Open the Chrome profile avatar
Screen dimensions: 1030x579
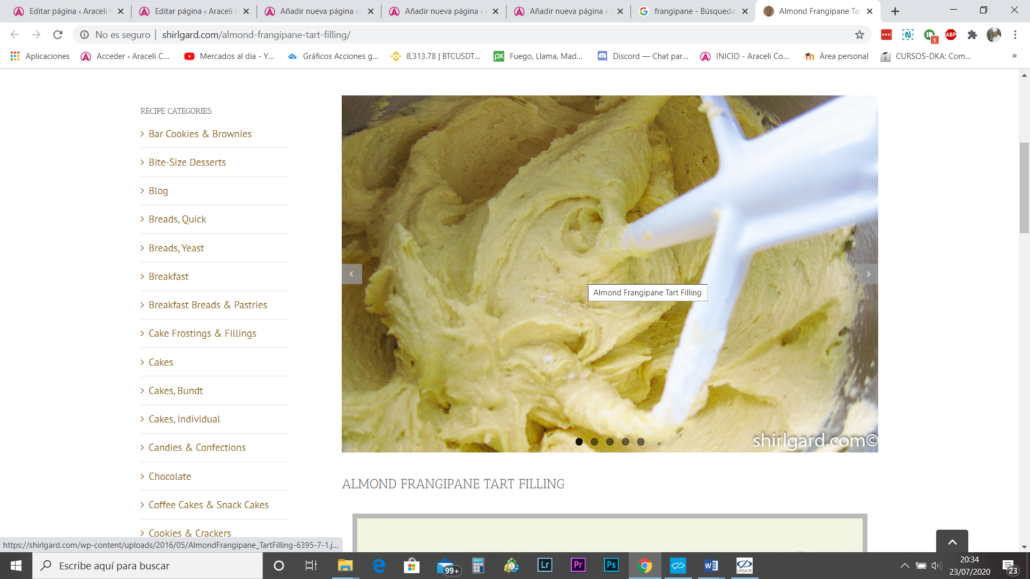point(994,35)
